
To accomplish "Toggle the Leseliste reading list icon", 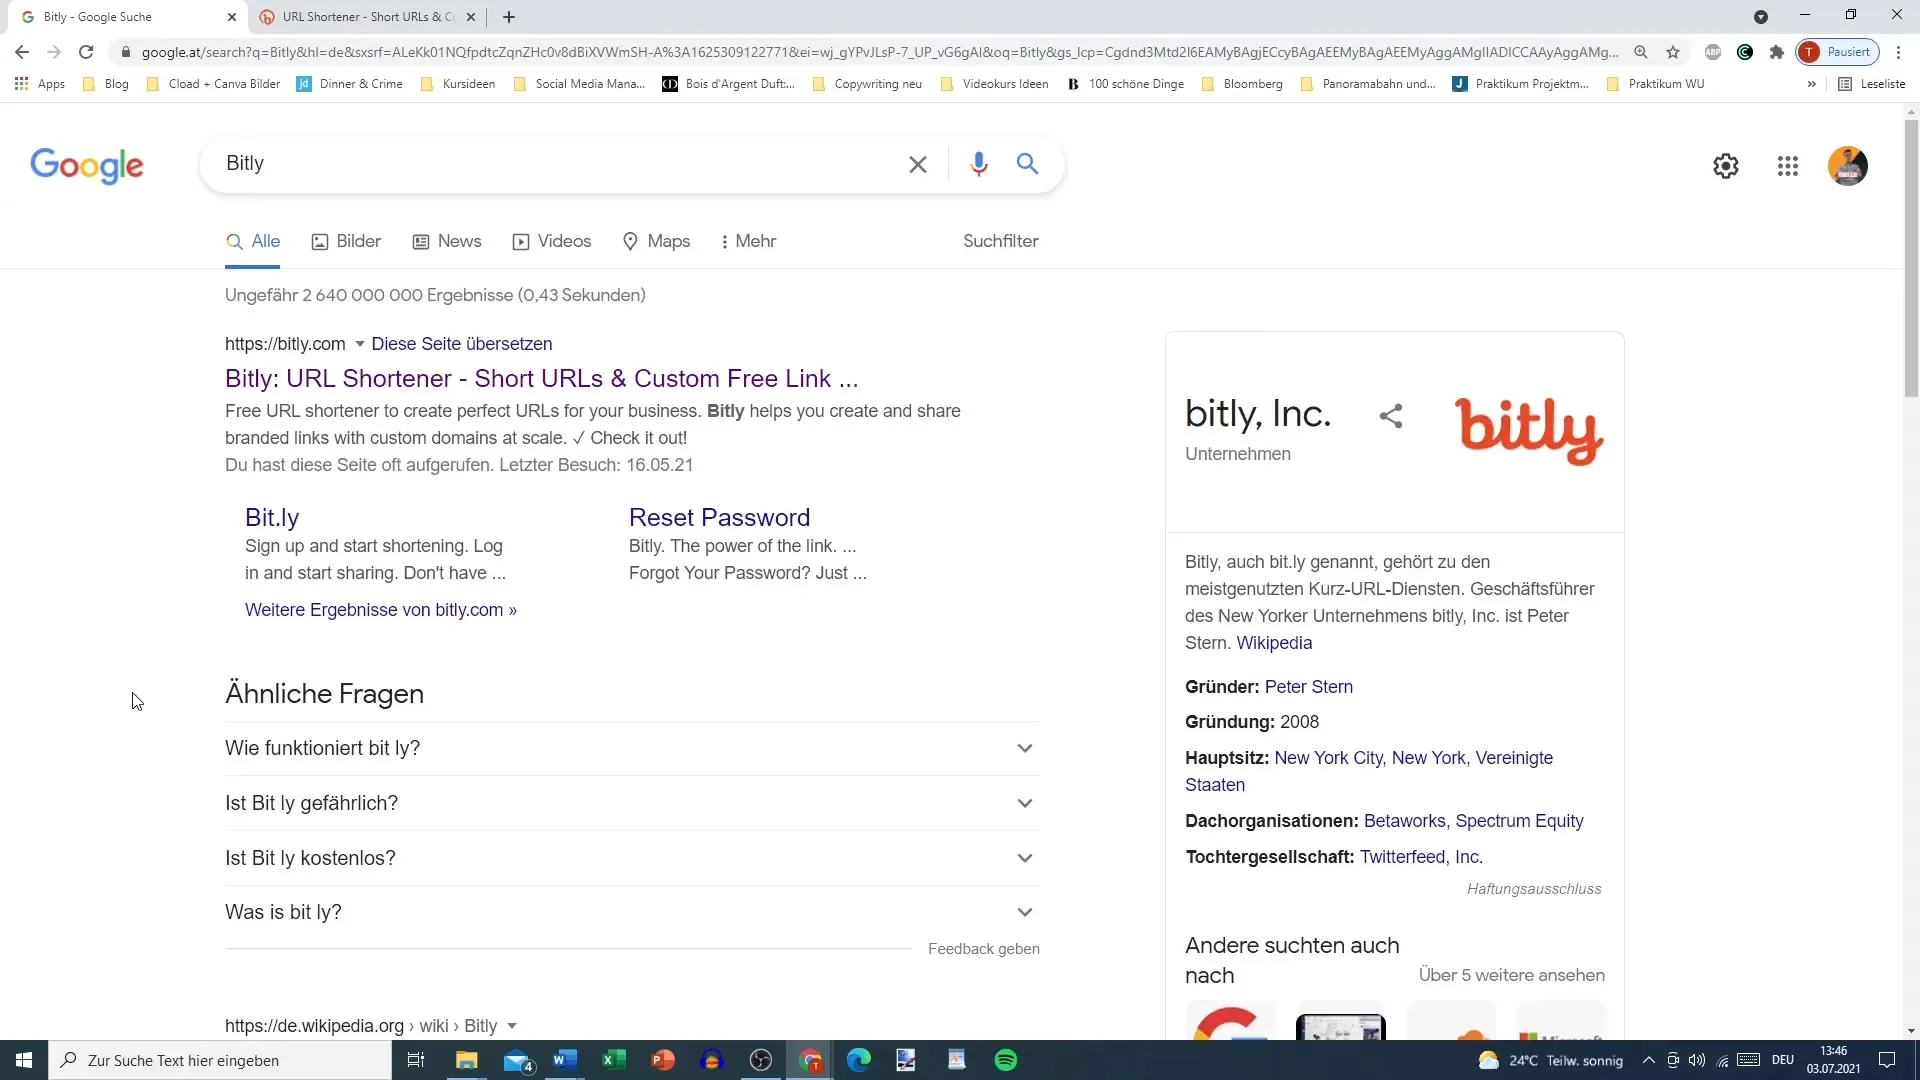I will (x=1845, y=83).
